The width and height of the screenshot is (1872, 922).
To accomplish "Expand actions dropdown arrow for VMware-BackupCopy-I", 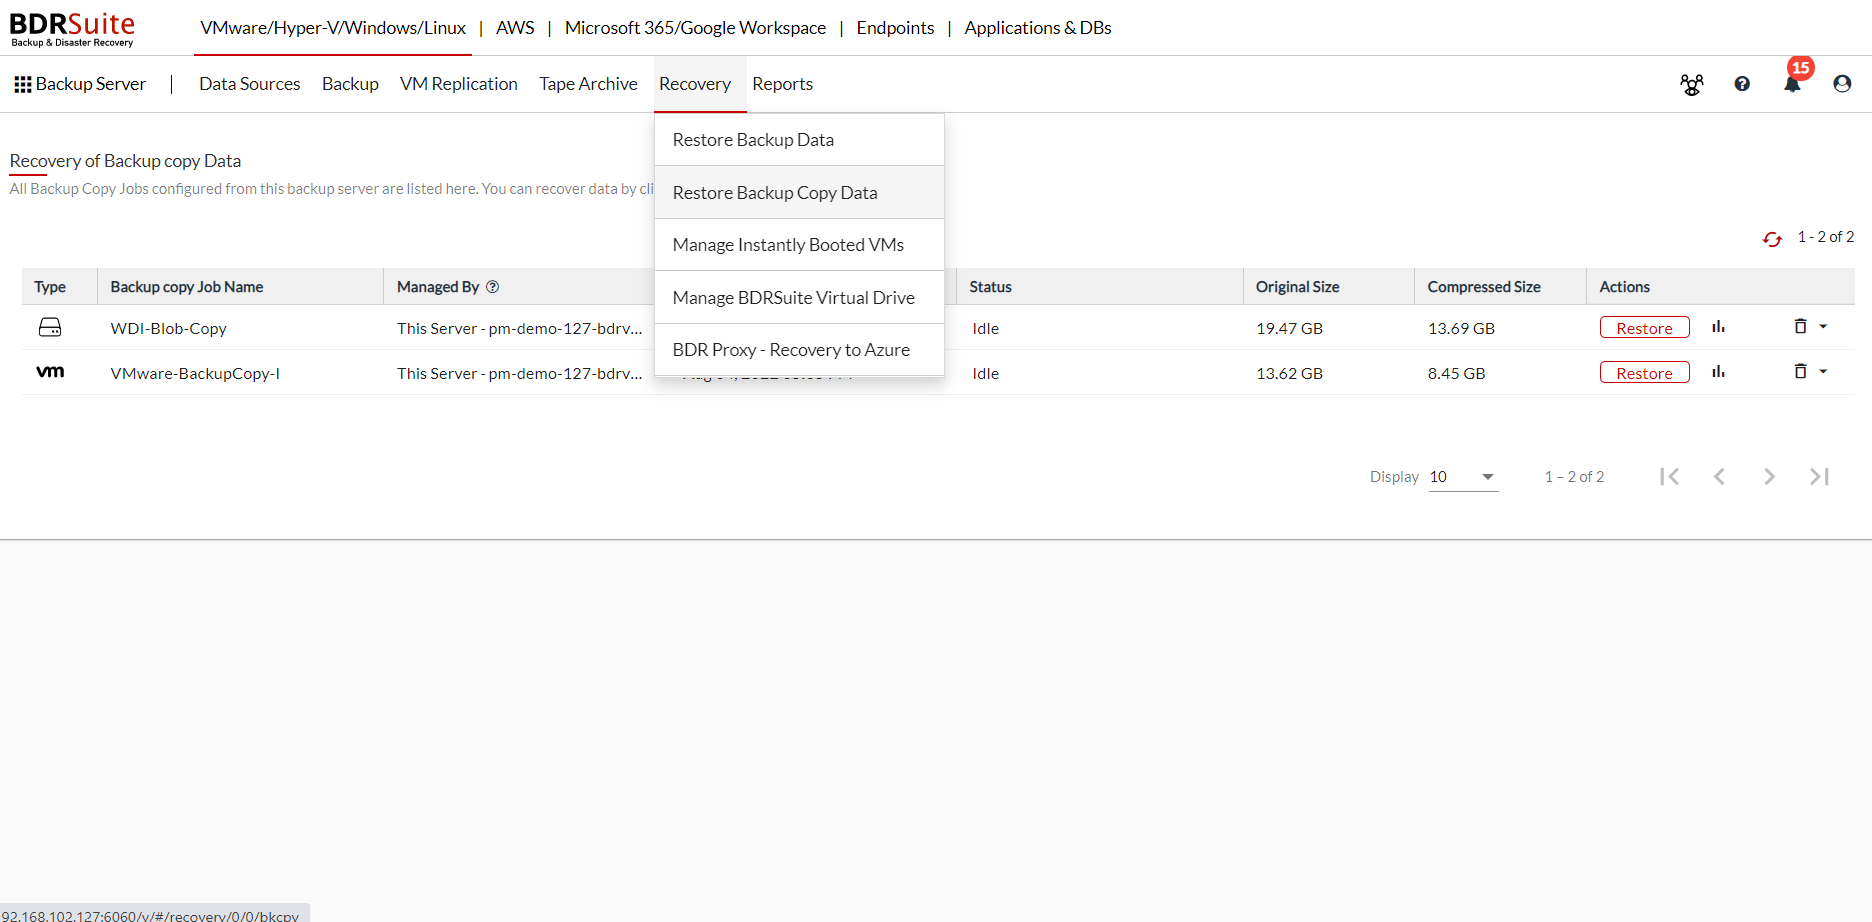I will (x=1823, y=372).
